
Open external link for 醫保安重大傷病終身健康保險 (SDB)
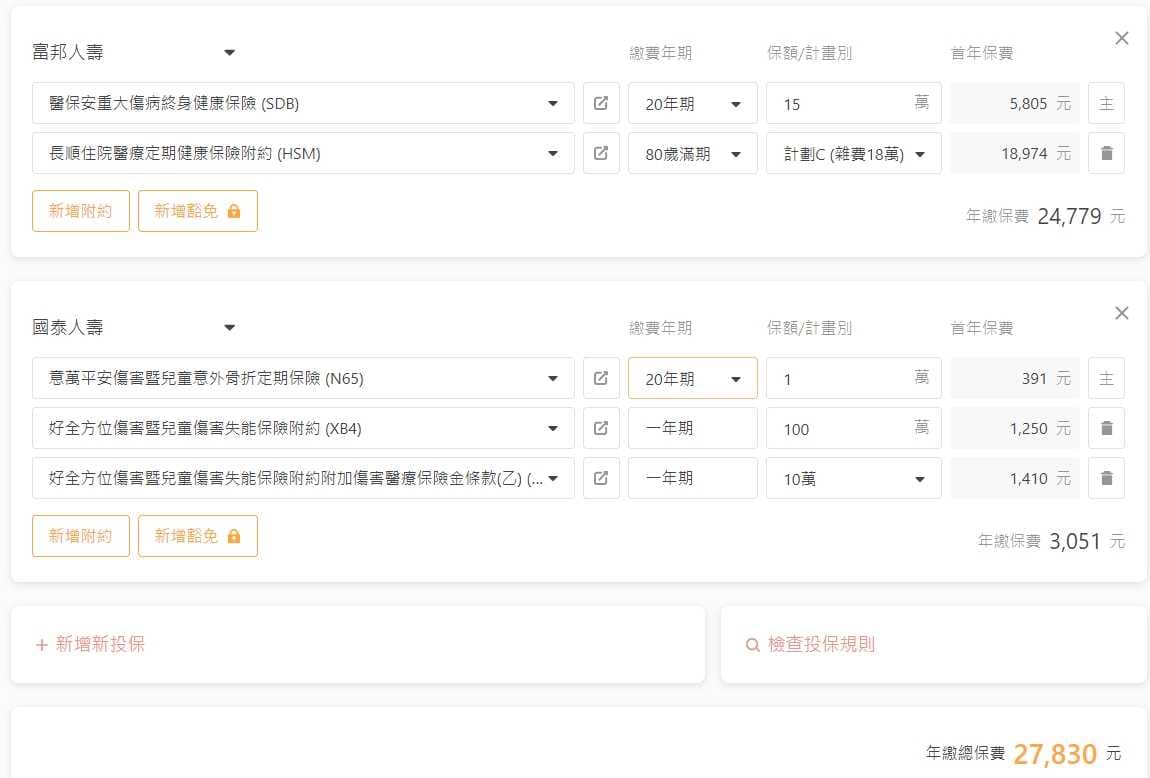pos(601,103)
